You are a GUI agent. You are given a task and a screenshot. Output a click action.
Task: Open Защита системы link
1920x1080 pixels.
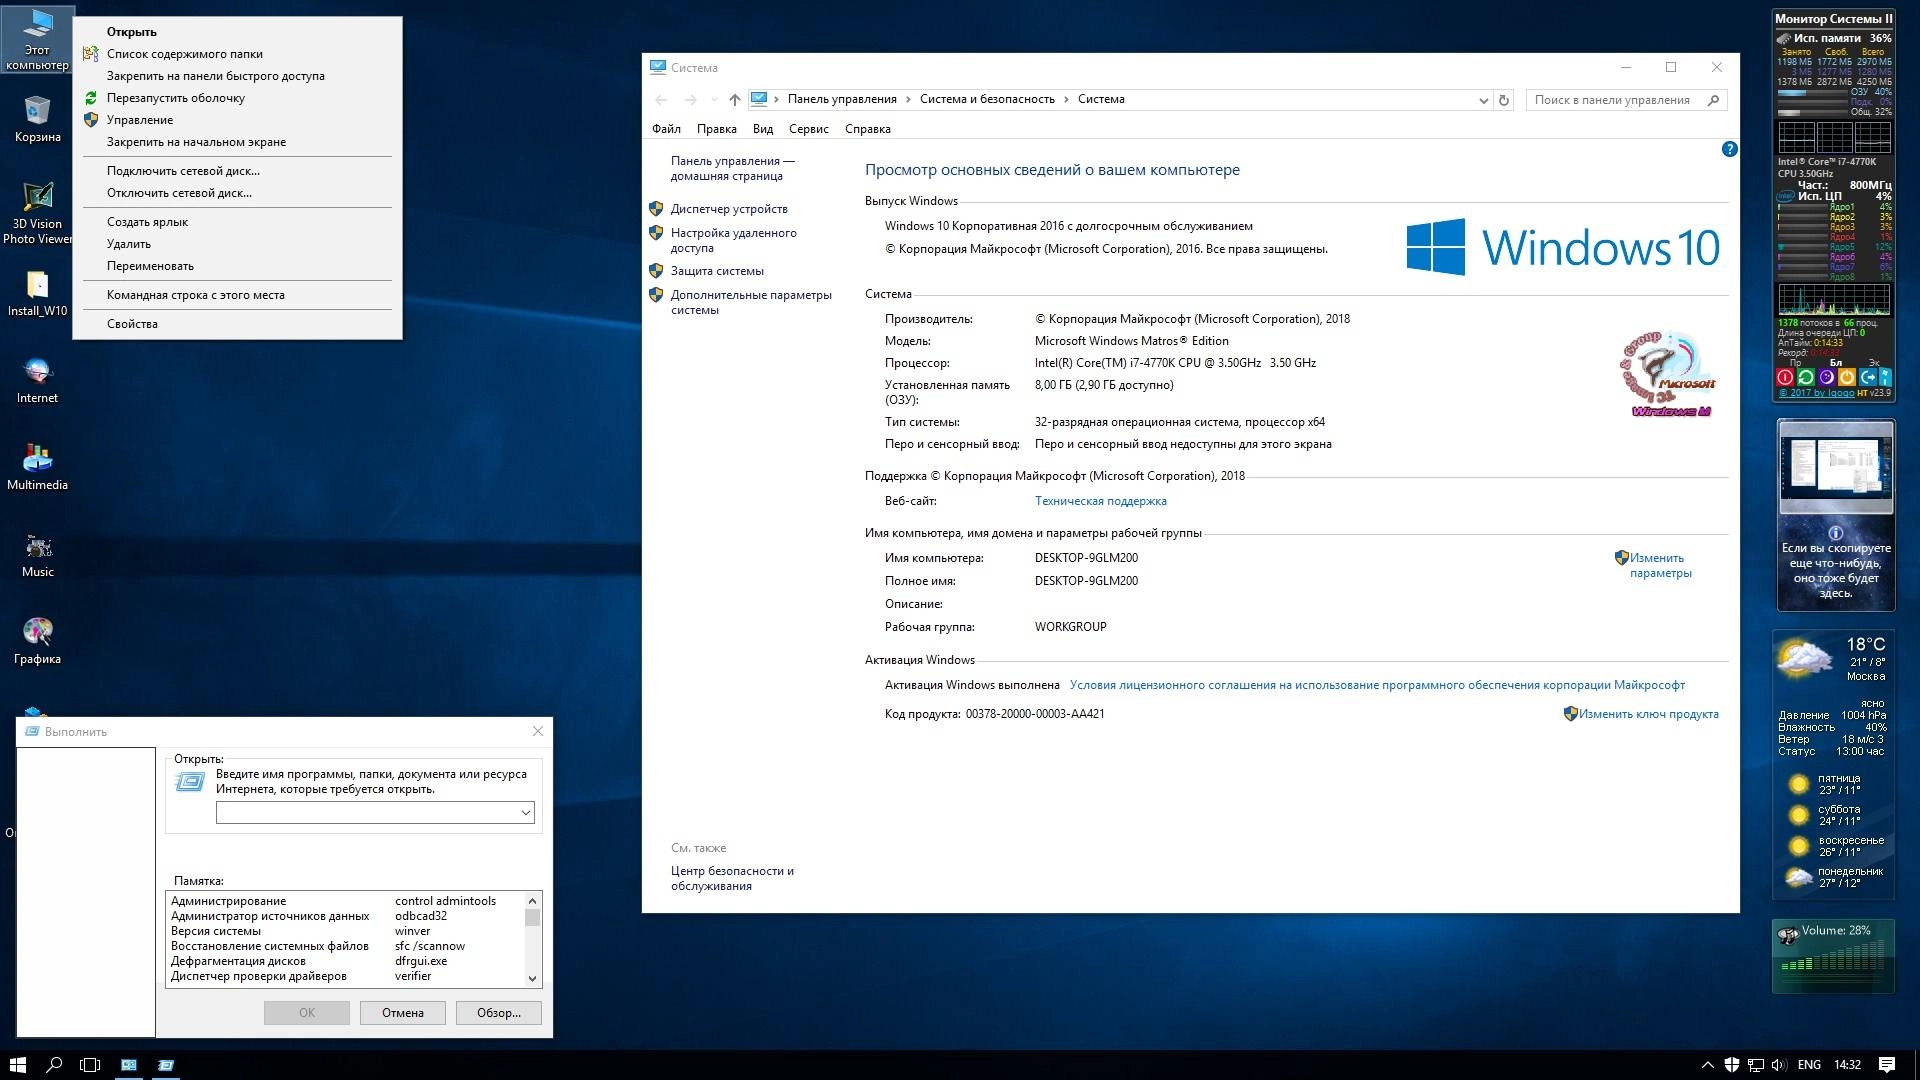point(717,271)
